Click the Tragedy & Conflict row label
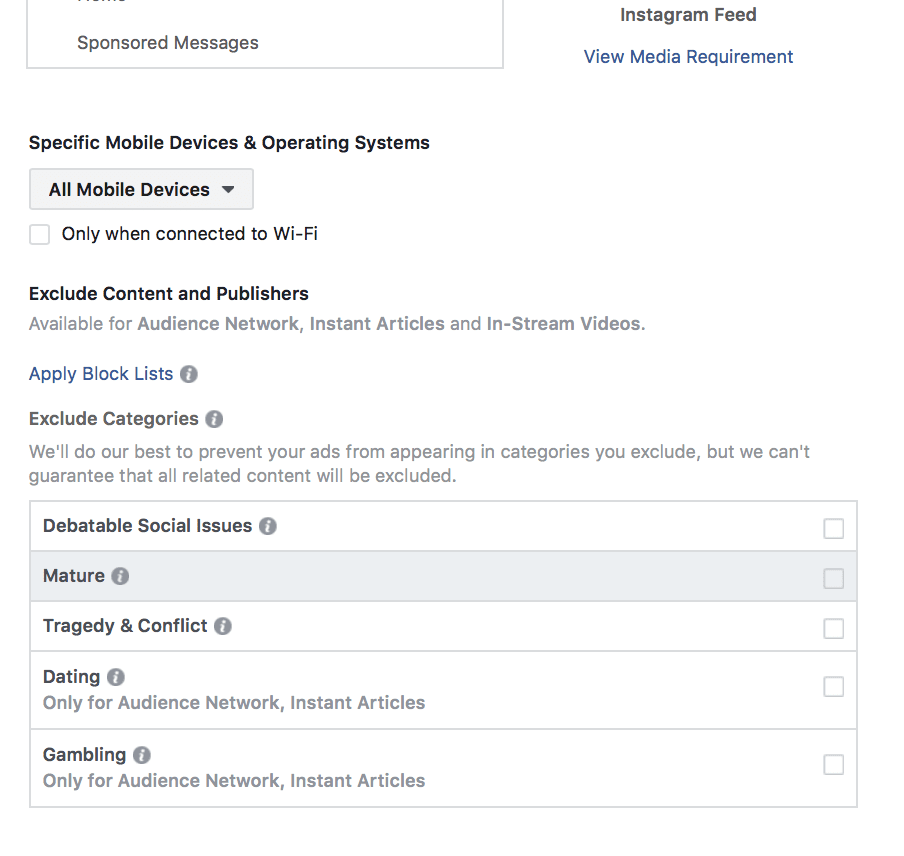Image resolution: width=904 pixels, height=856 pixels. tap(125, 626)
